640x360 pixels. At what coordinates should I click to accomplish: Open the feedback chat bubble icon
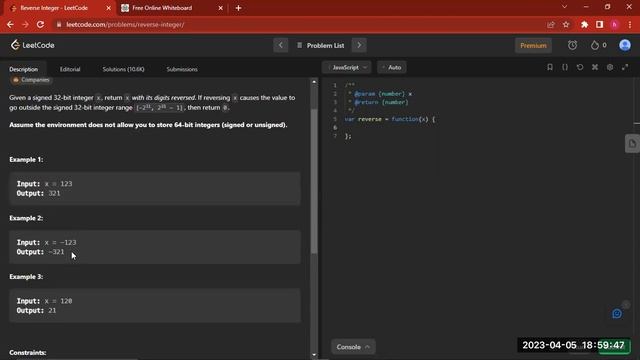click(617, 313)
